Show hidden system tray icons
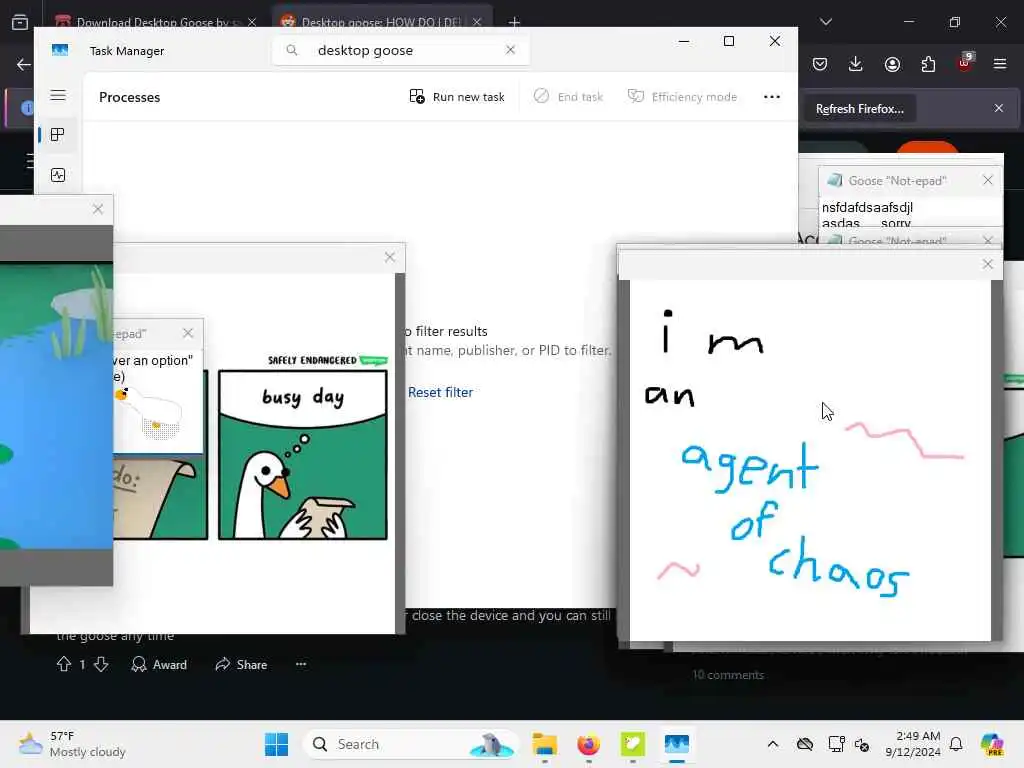 click(x=773, y=744)
